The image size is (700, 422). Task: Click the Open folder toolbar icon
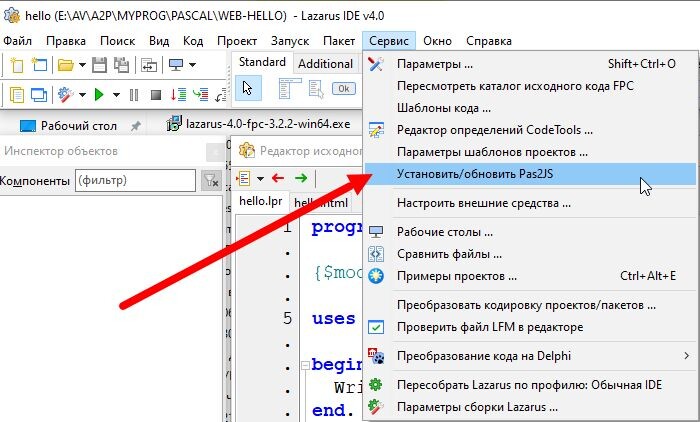pyautogui.click(x=66, y=65)
